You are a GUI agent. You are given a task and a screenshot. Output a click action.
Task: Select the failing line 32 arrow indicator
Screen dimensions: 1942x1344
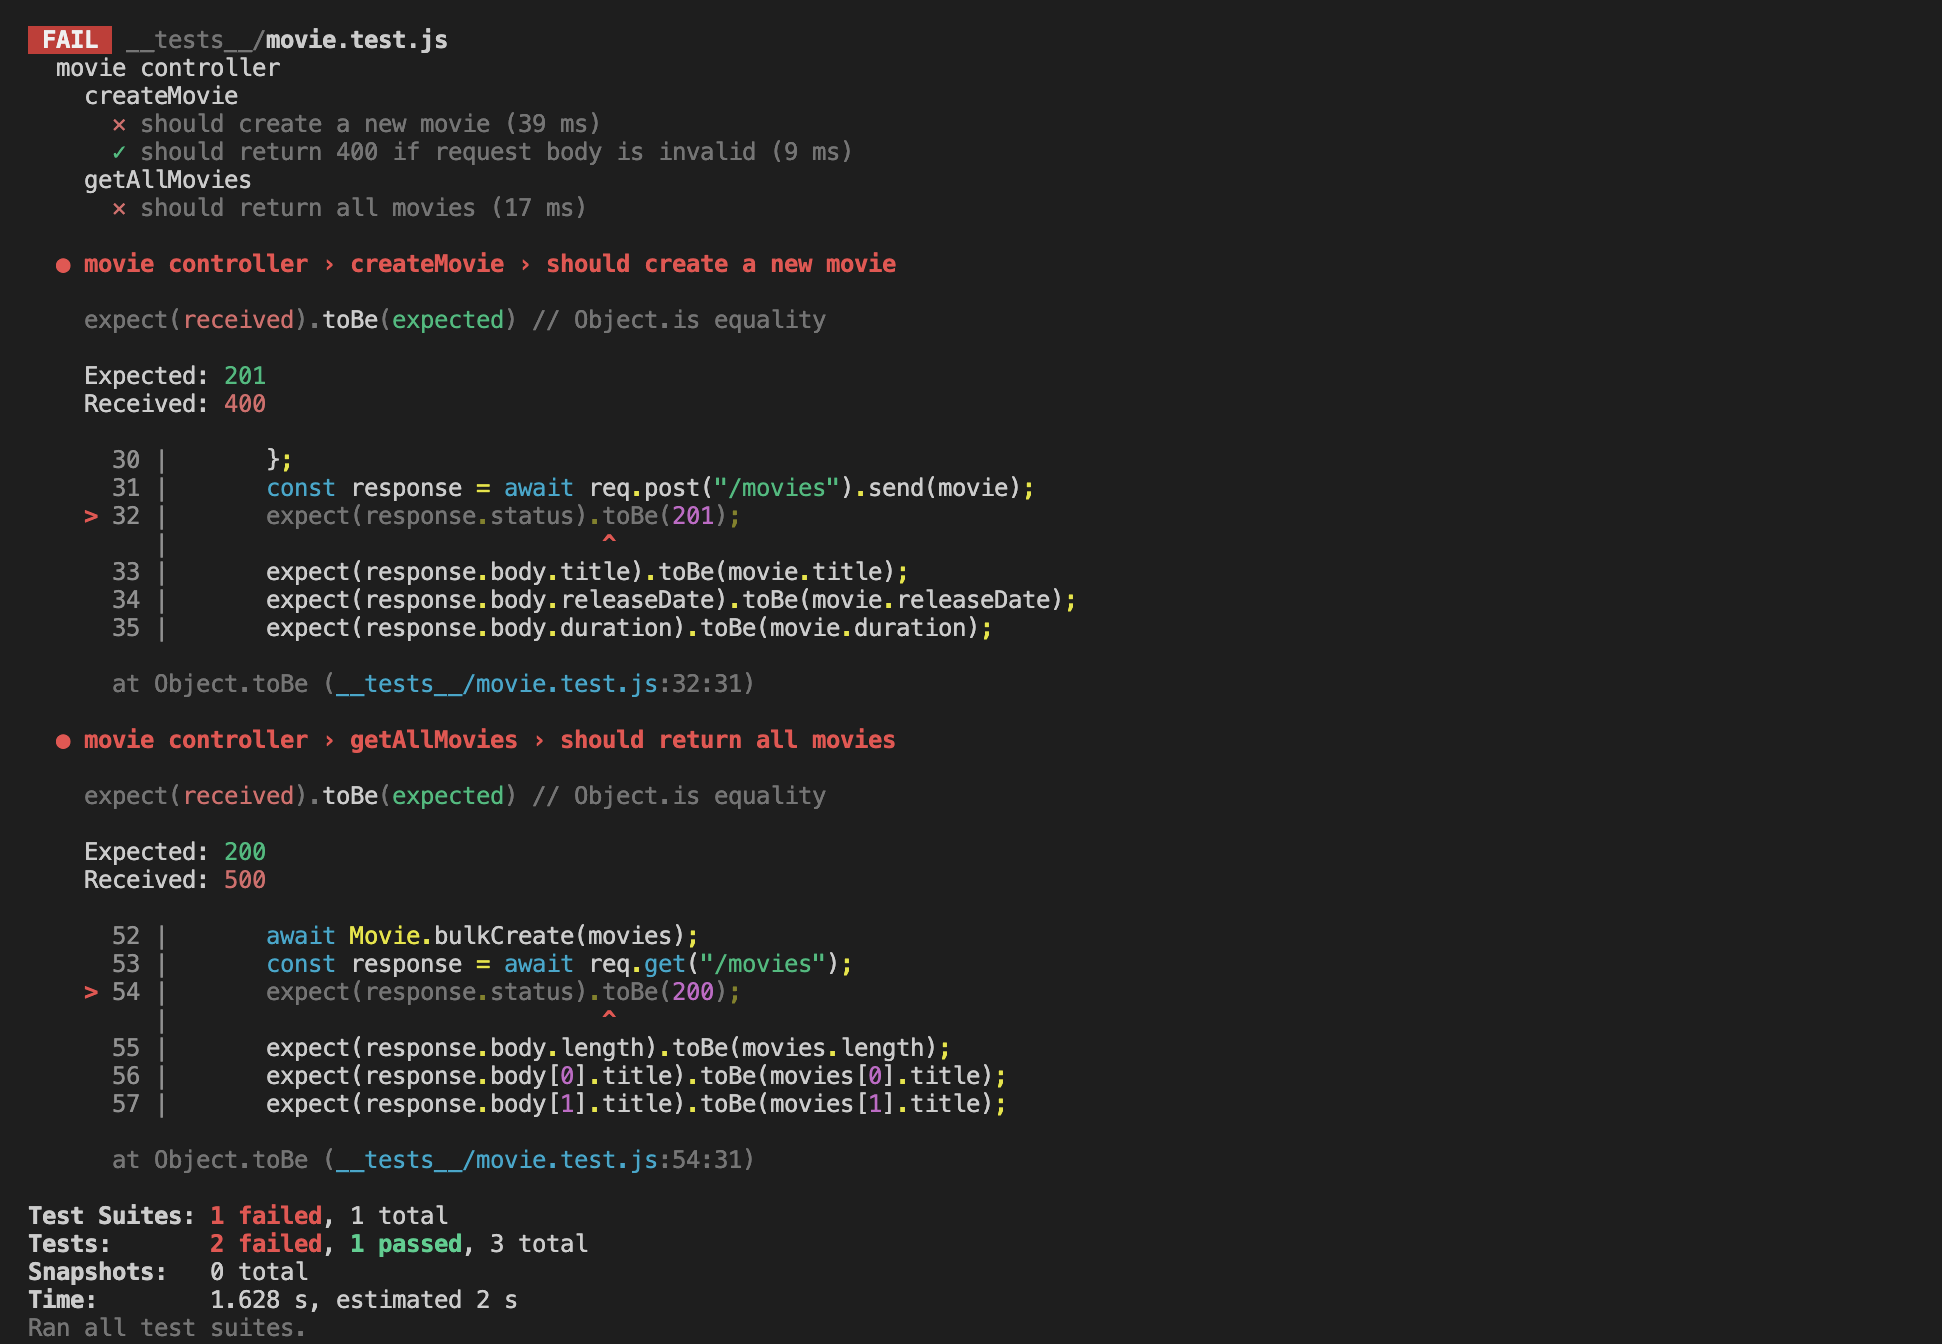(92, 516)
